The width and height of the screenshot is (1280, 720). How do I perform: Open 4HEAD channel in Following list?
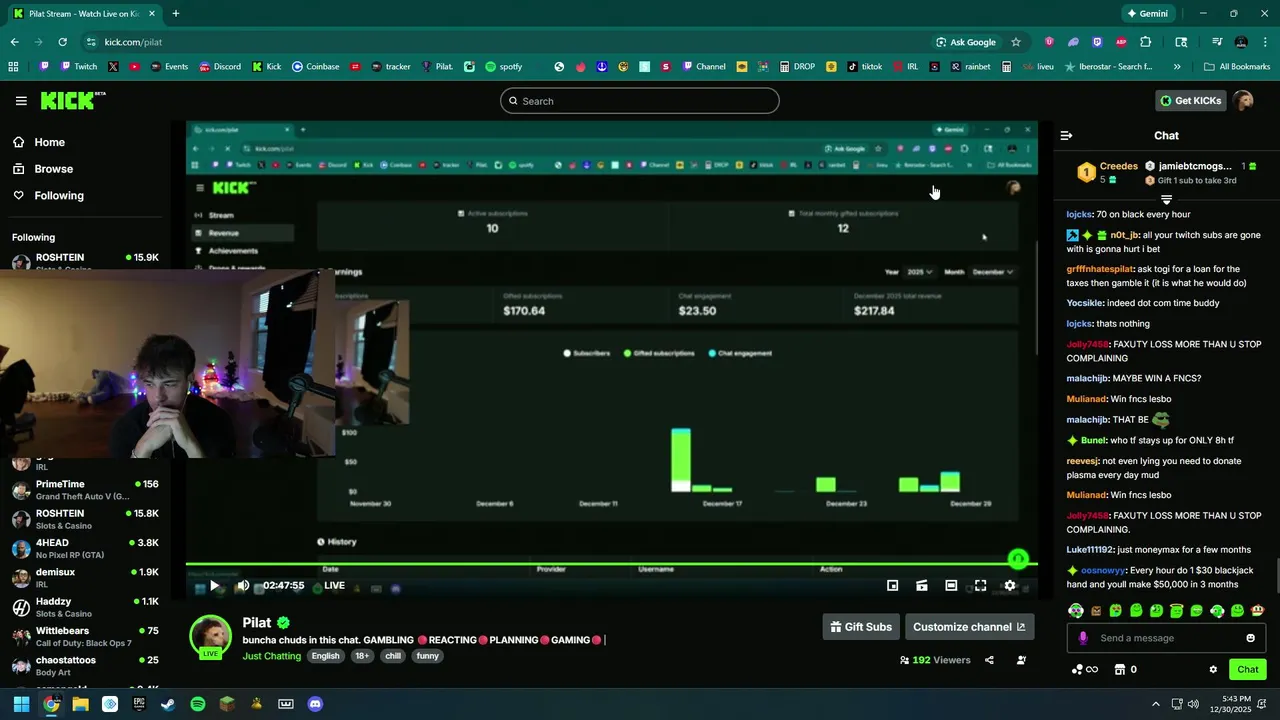point(85,549)
